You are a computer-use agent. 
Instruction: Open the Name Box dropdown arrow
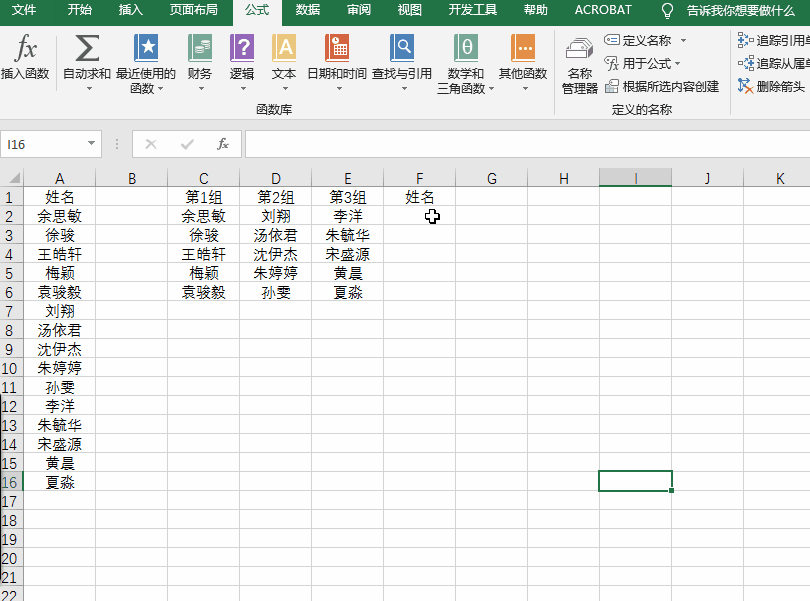(x=91, y=143)
